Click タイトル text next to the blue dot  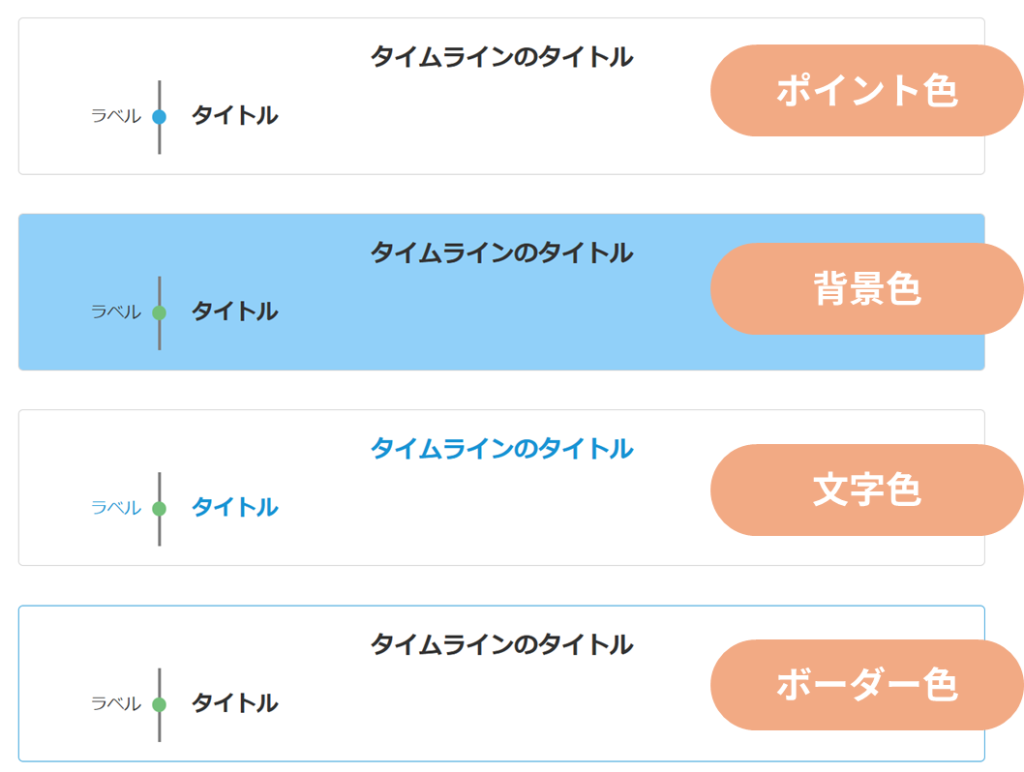click(x=235, y=116)
